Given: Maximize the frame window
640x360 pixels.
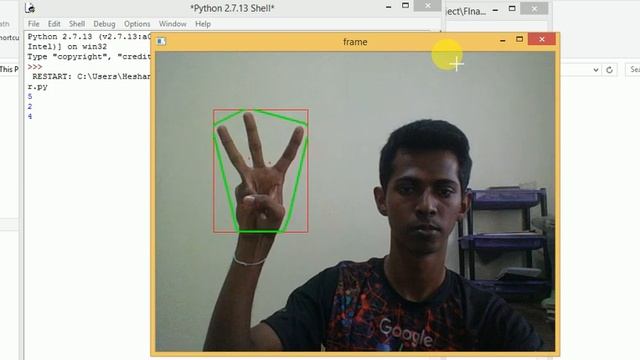Looking at the screenshot, I should point(519,39).
